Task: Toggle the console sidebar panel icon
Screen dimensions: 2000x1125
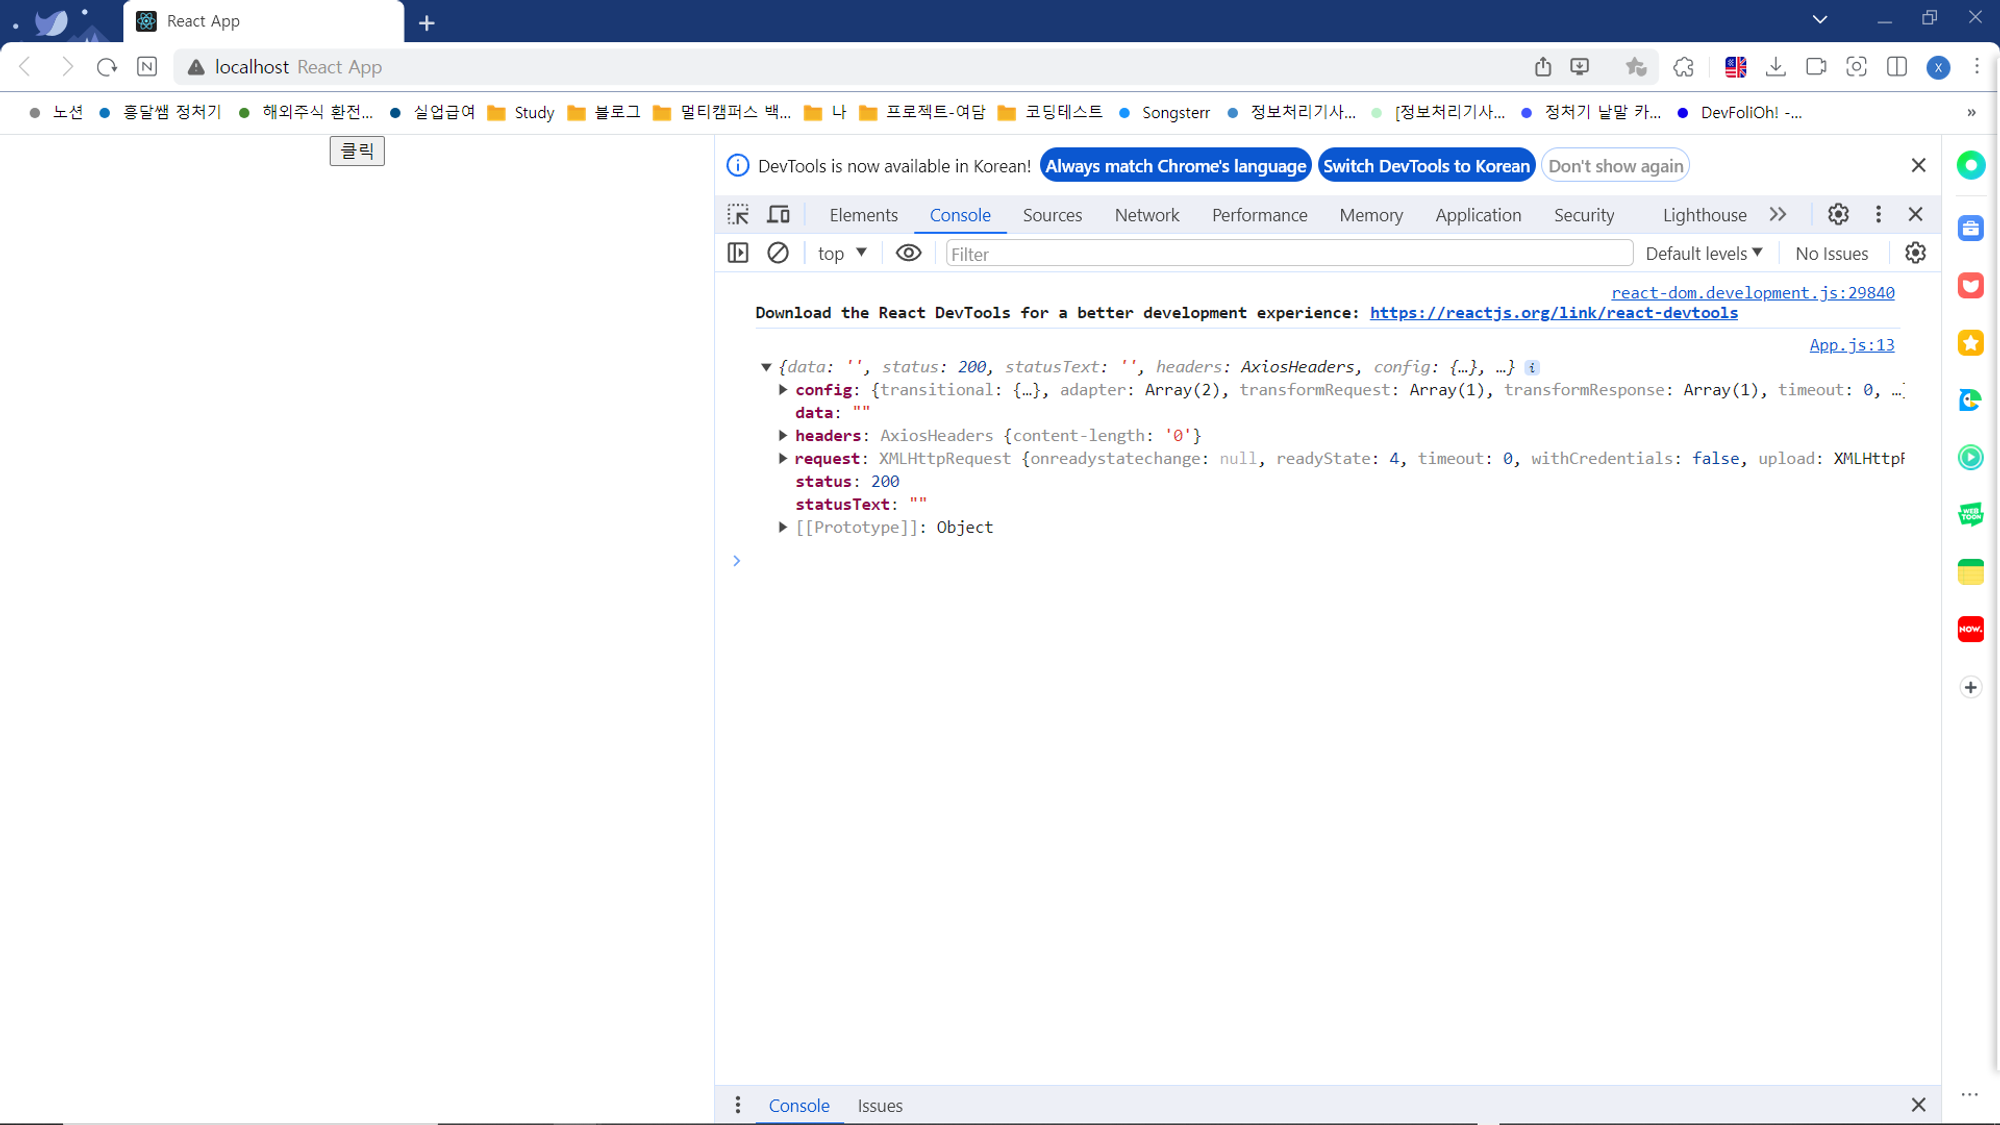Action: click(x=738, y=253)
